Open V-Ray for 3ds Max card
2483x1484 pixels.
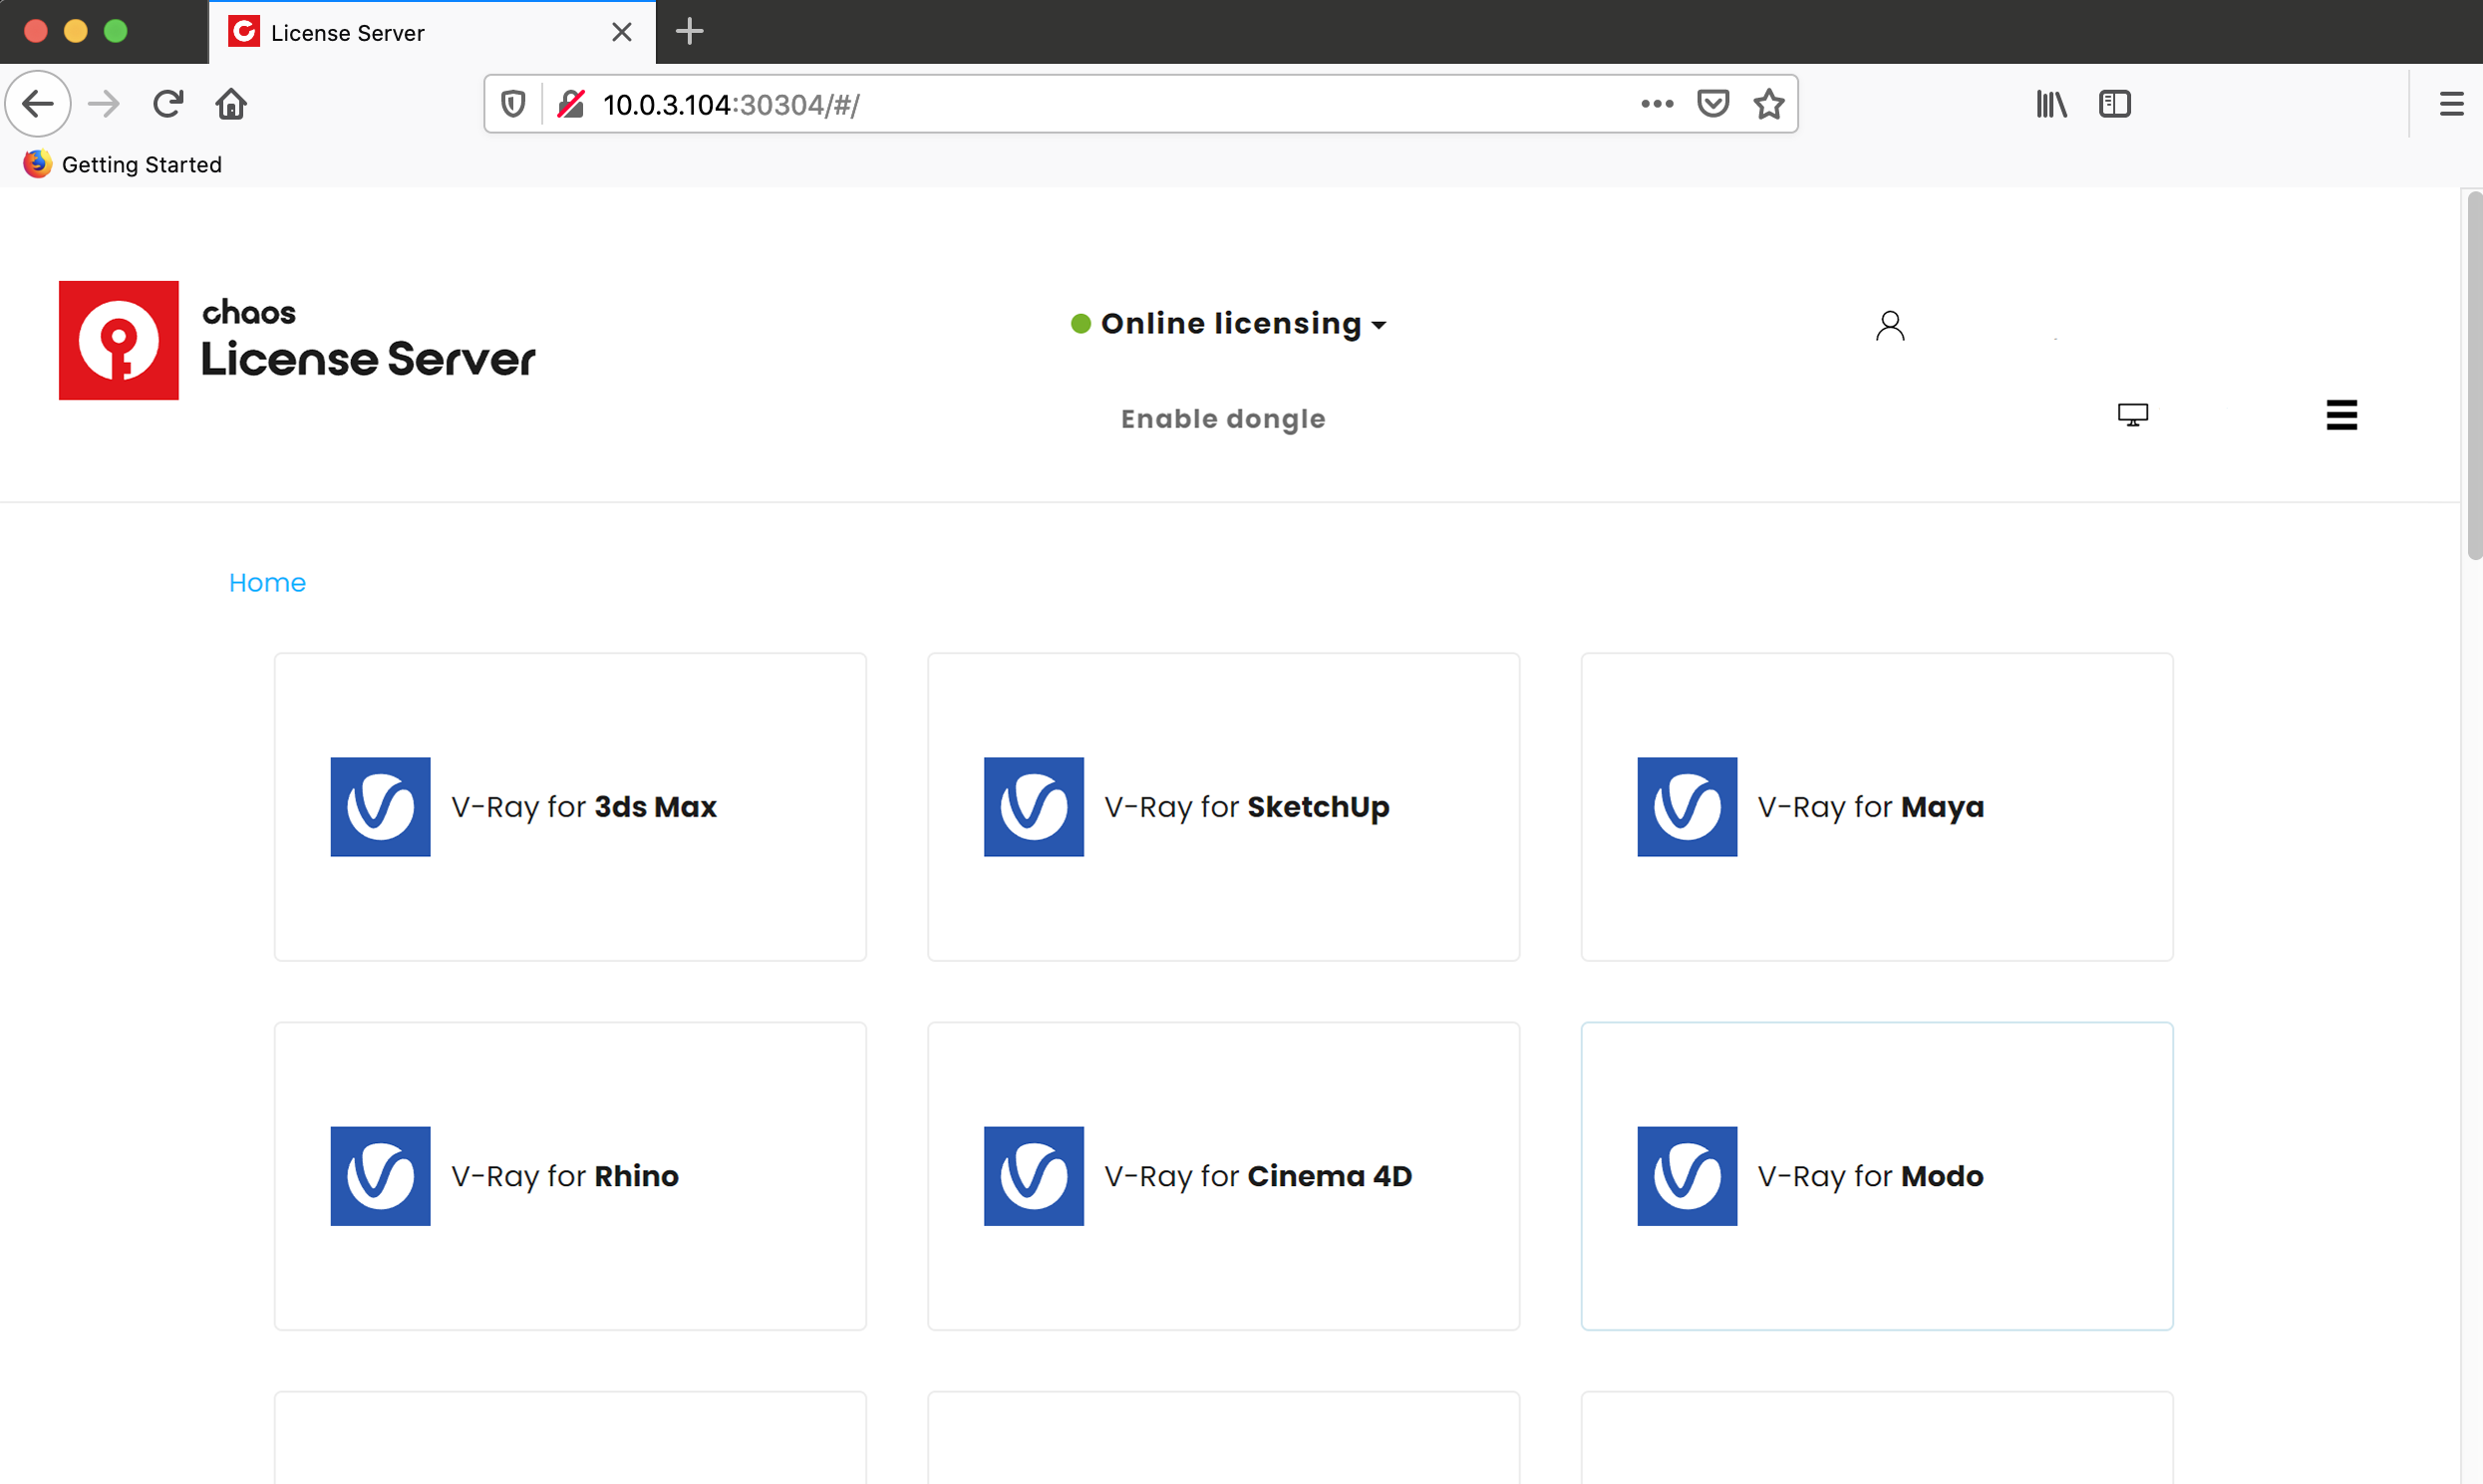tap(570, 807)
